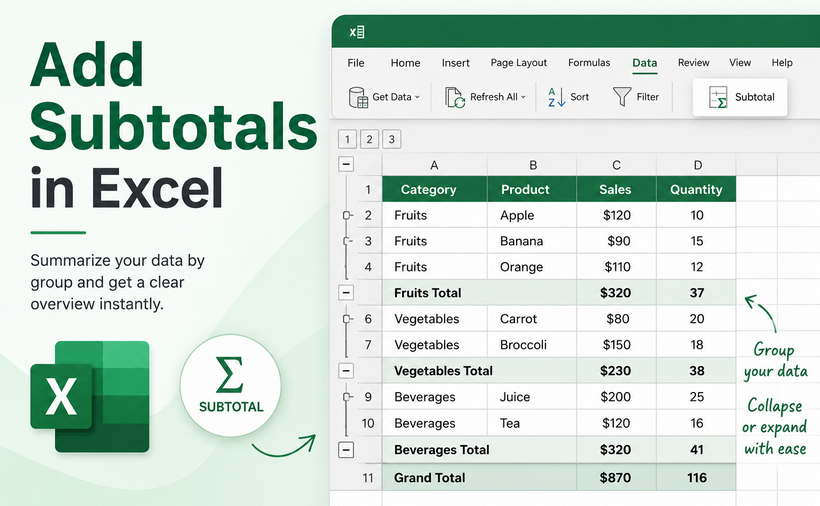Click the Excel logo in the title bar
Screen dimensions: 820x506
click(x=357, y=32)
